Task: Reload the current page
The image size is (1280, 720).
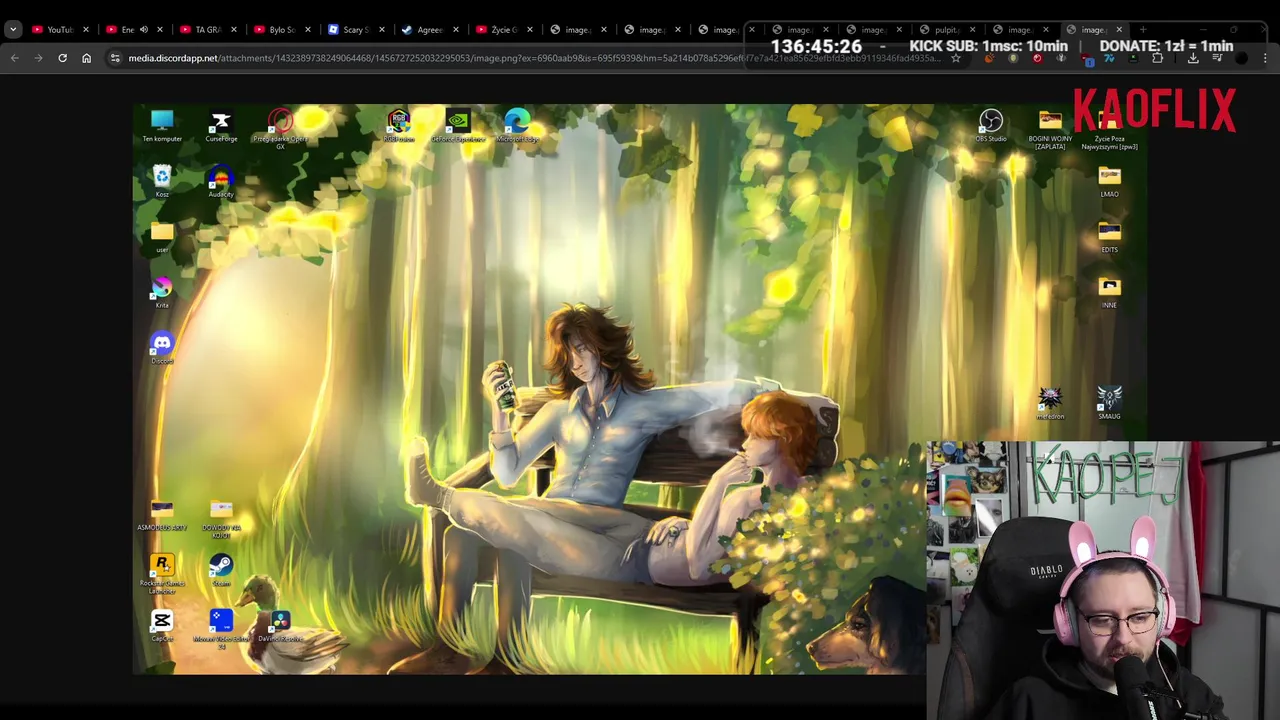Action: [x=62, y=58]
